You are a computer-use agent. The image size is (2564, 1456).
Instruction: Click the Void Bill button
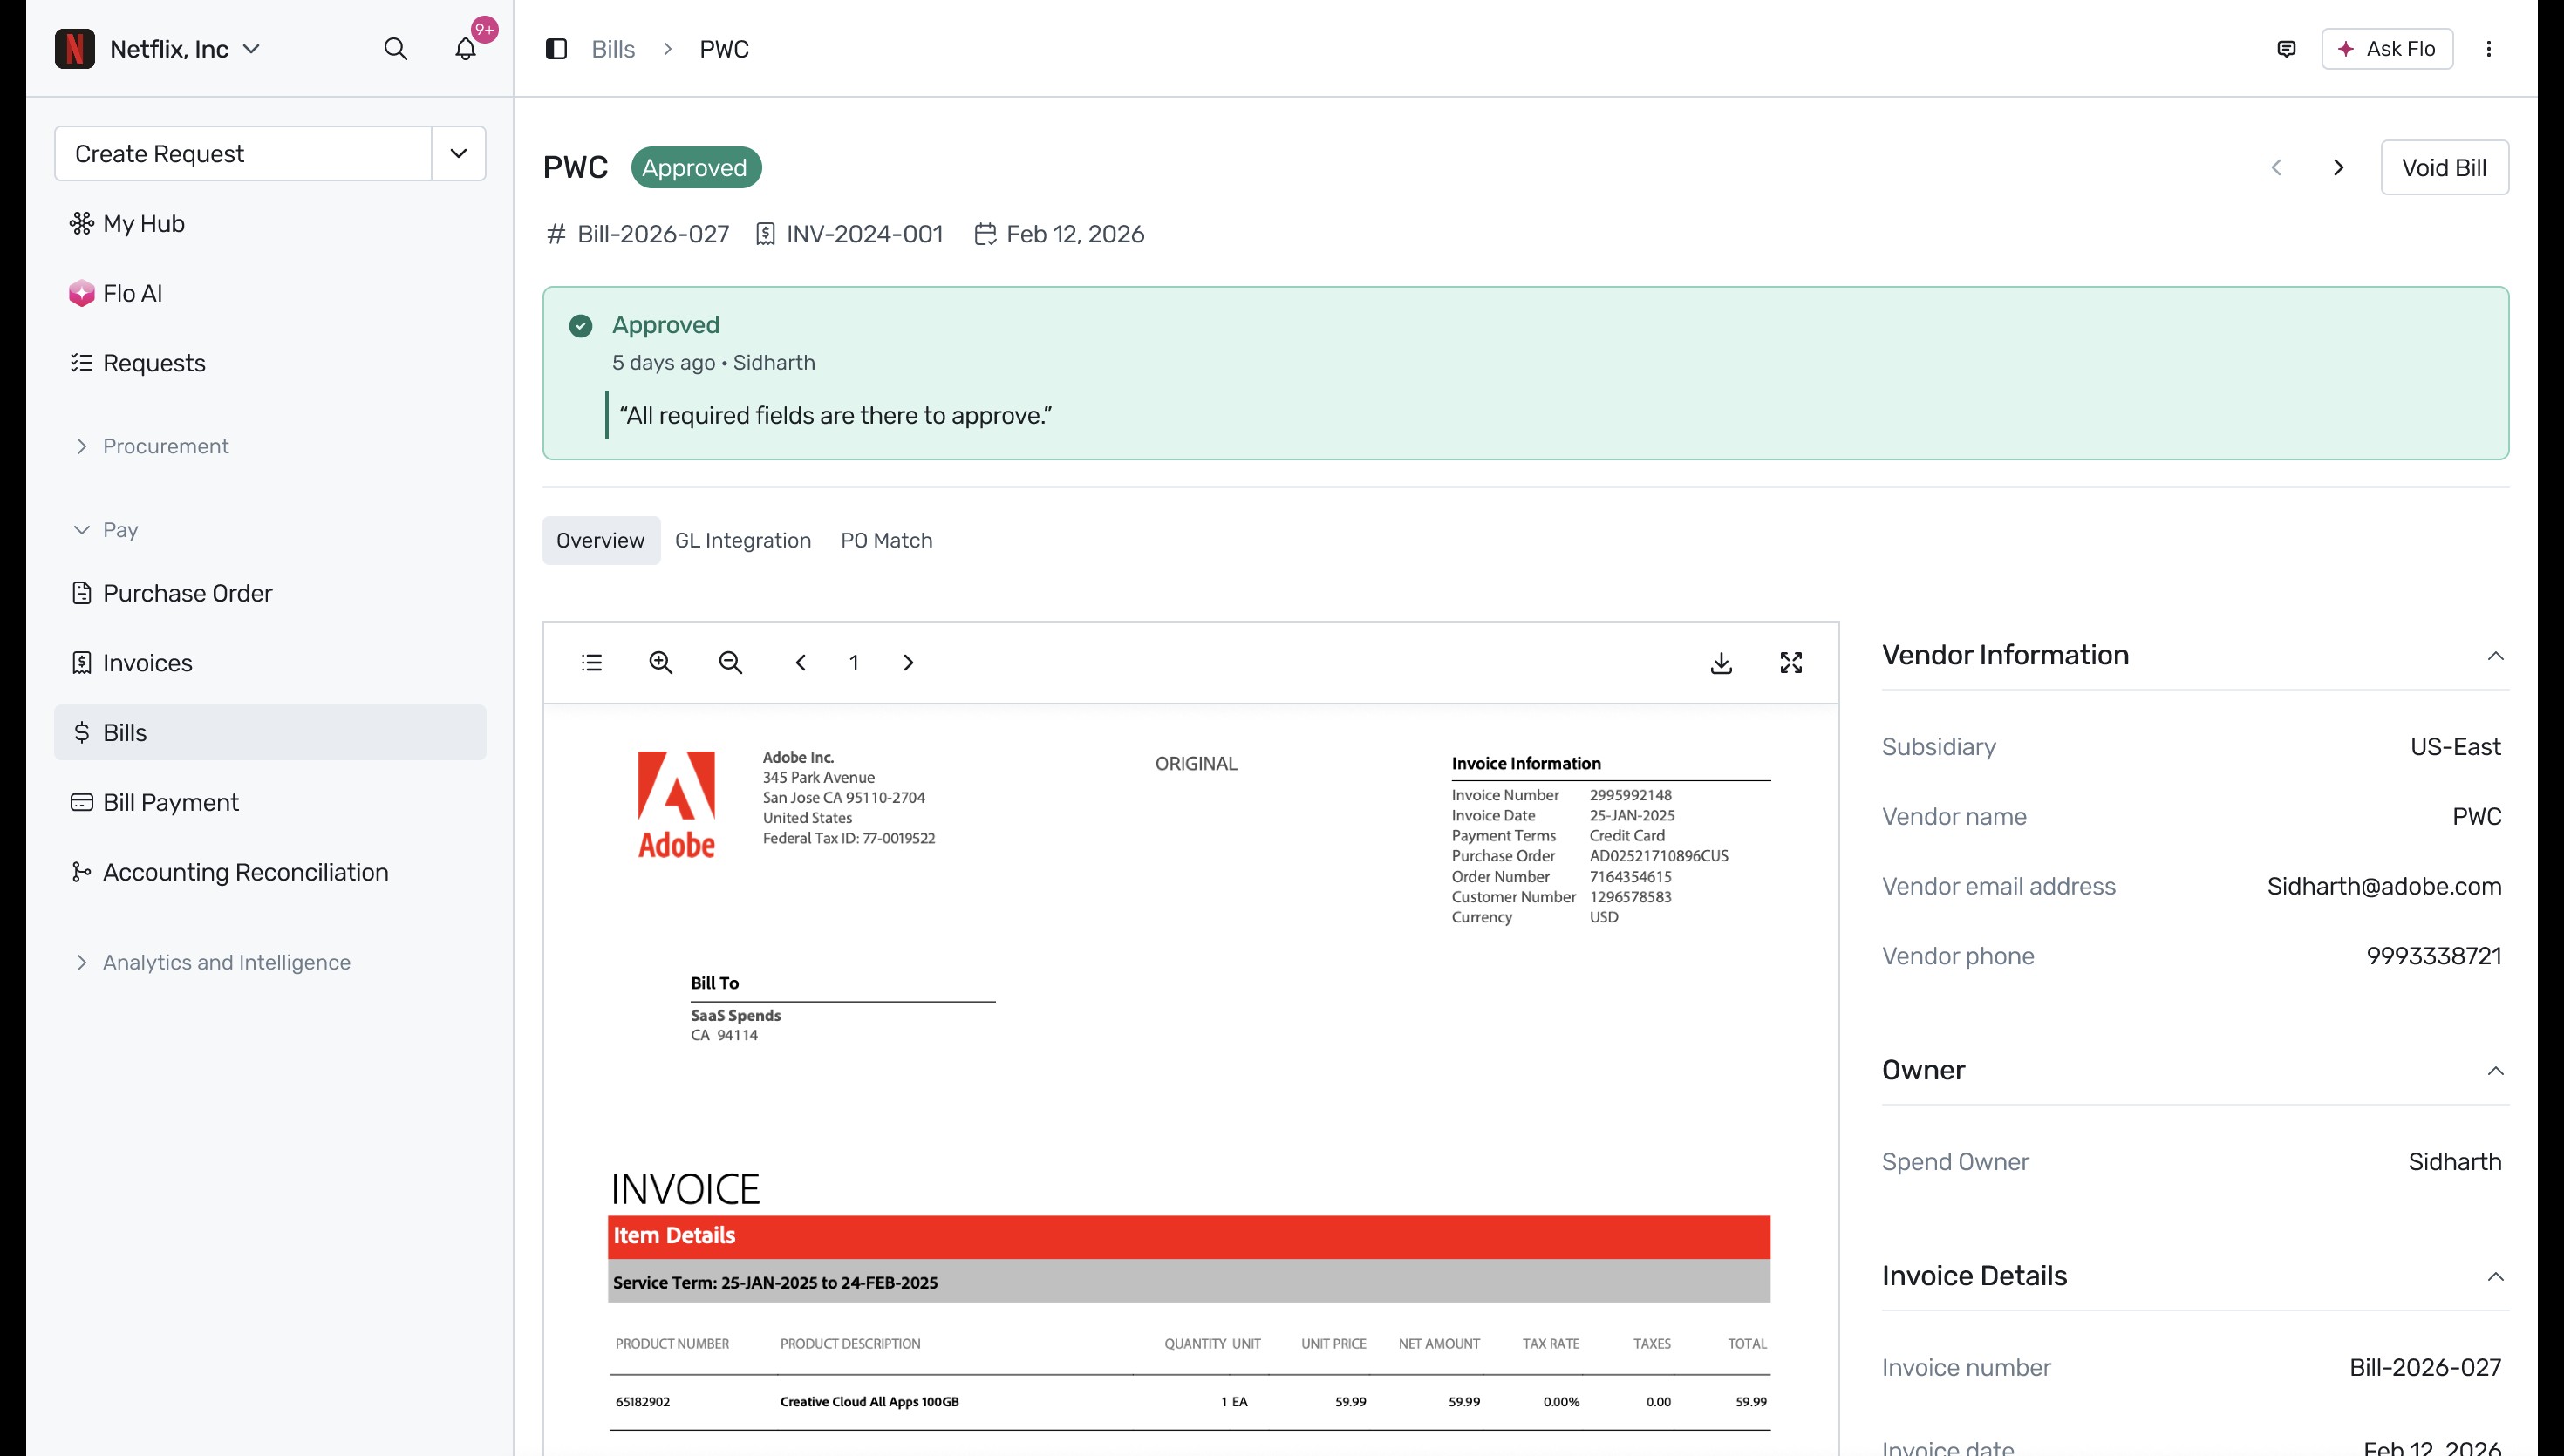pos(2444,167)
